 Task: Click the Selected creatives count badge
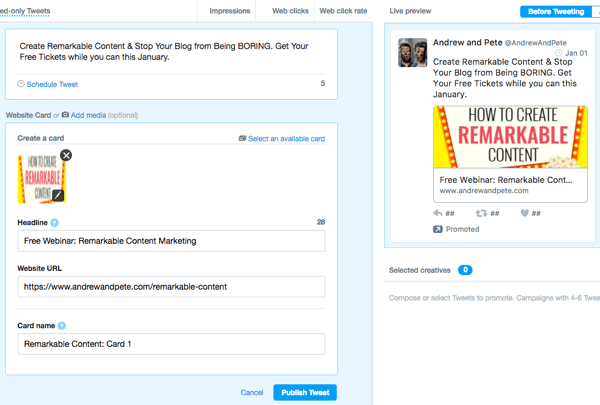(465, 270)
